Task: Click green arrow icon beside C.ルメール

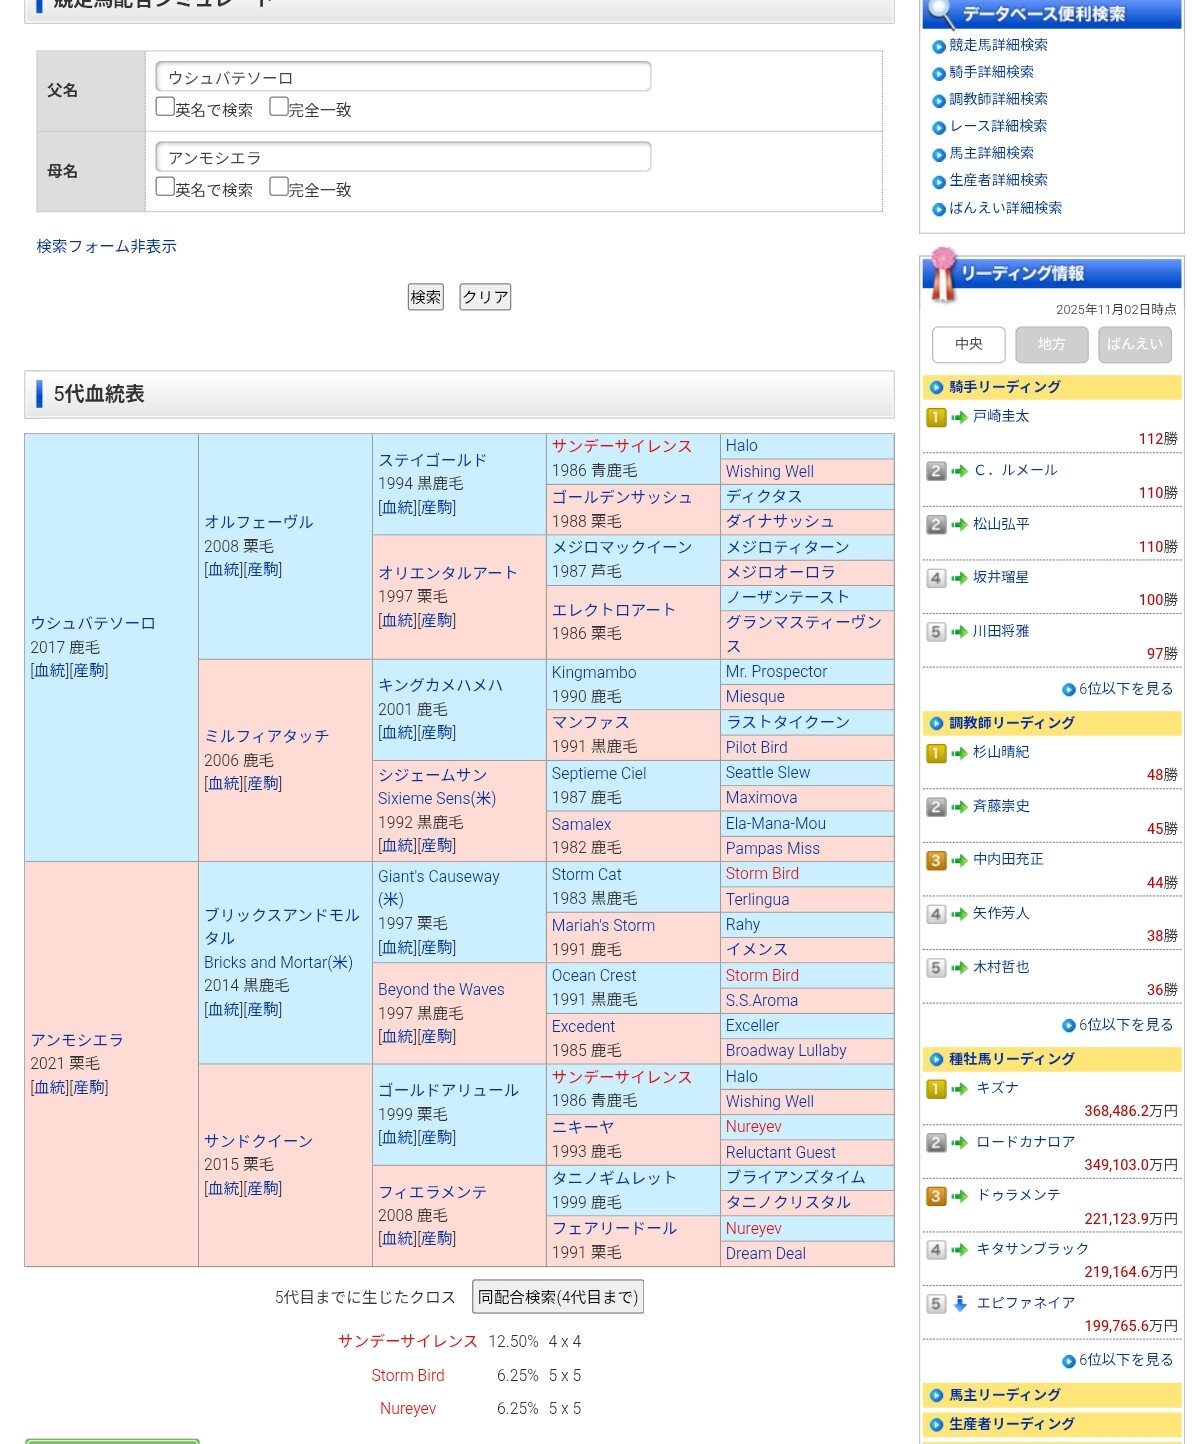Action: point(959,471)
